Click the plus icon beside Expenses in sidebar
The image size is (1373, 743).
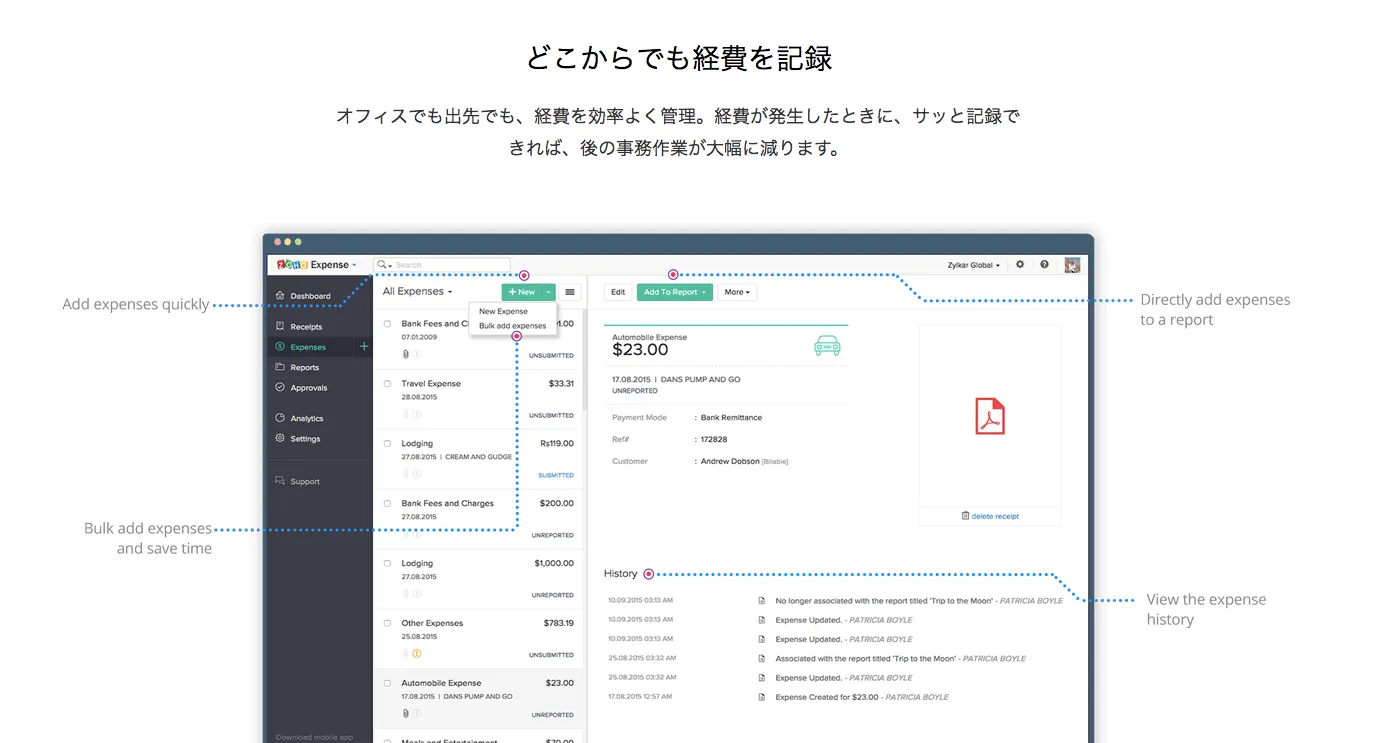point(364,347)
